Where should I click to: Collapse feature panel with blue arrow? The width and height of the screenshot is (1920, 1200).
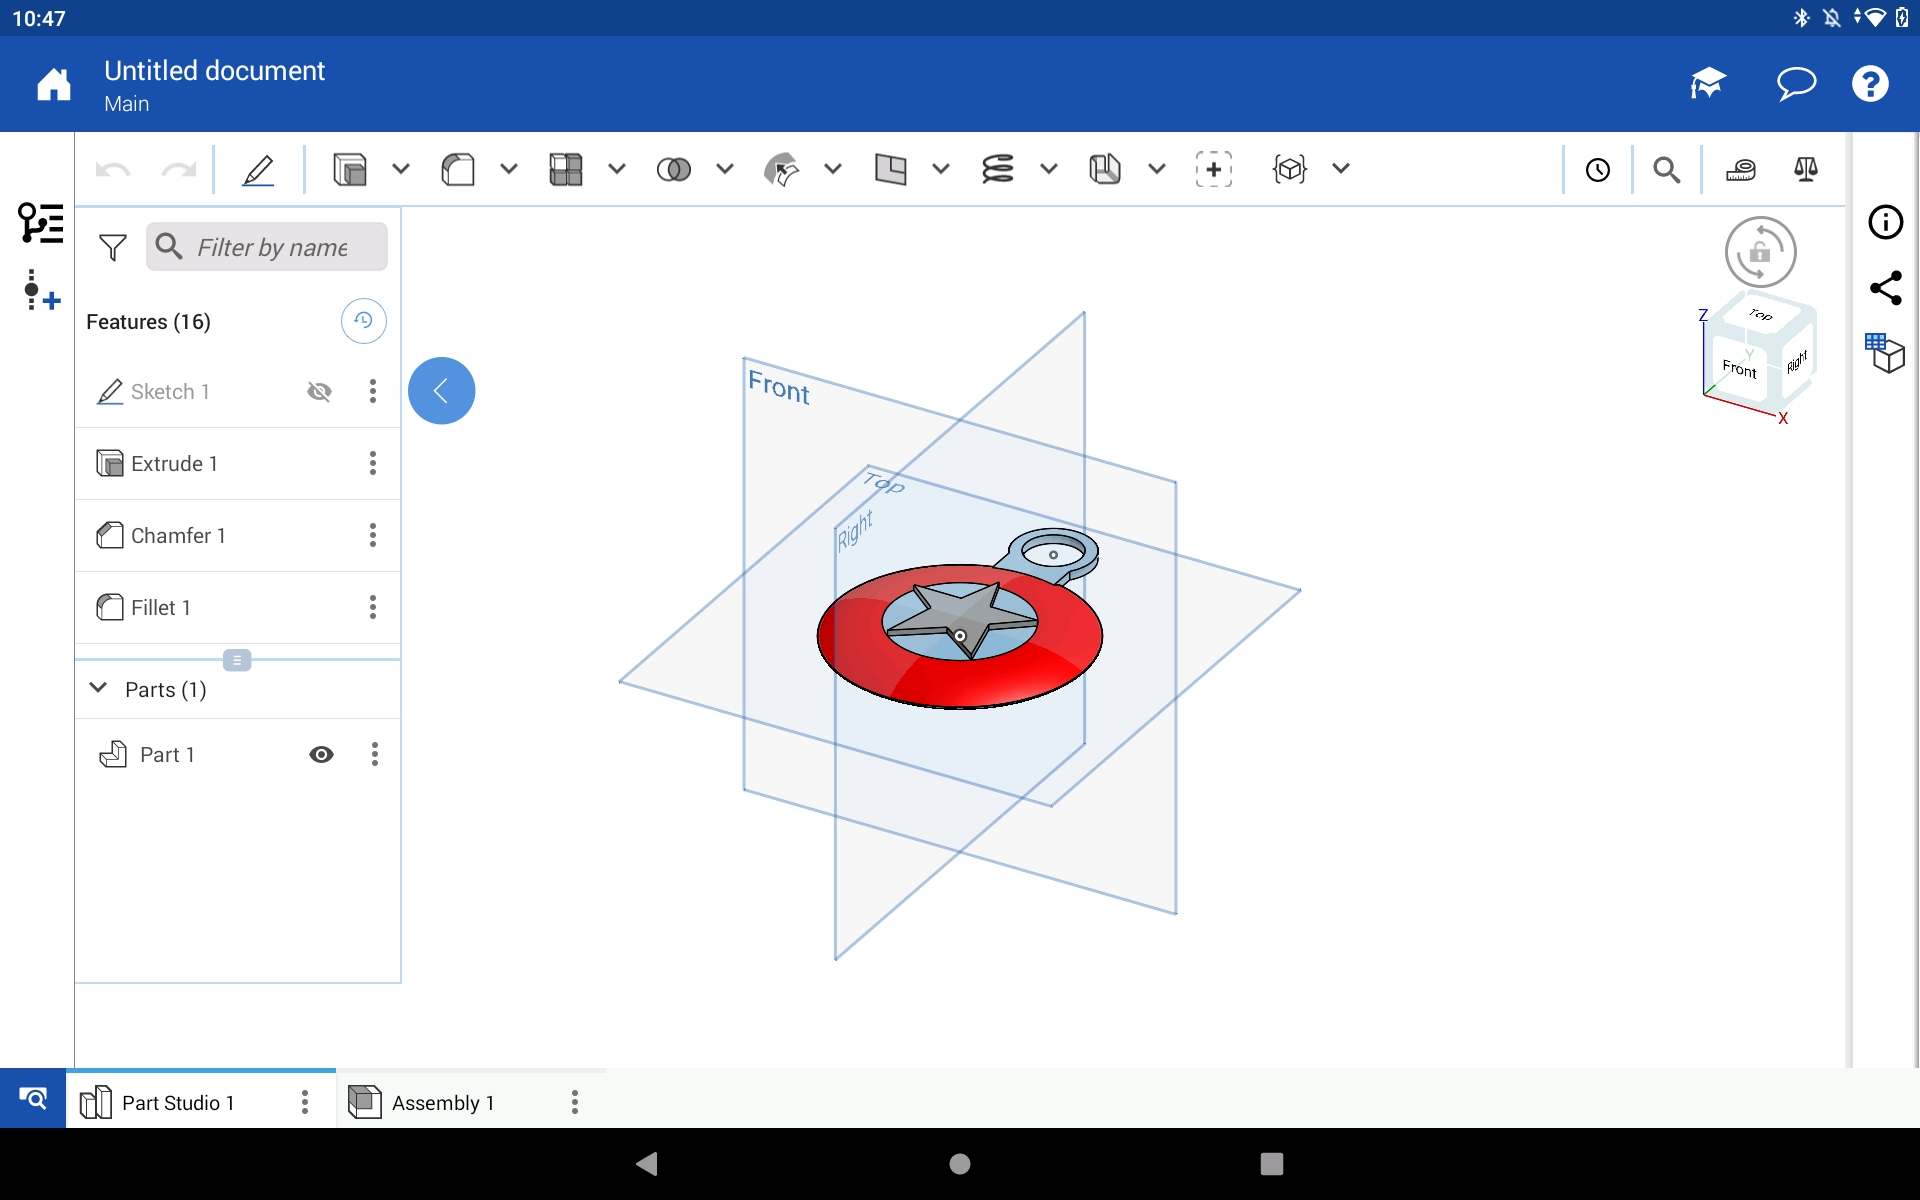[x=441, y=391]
